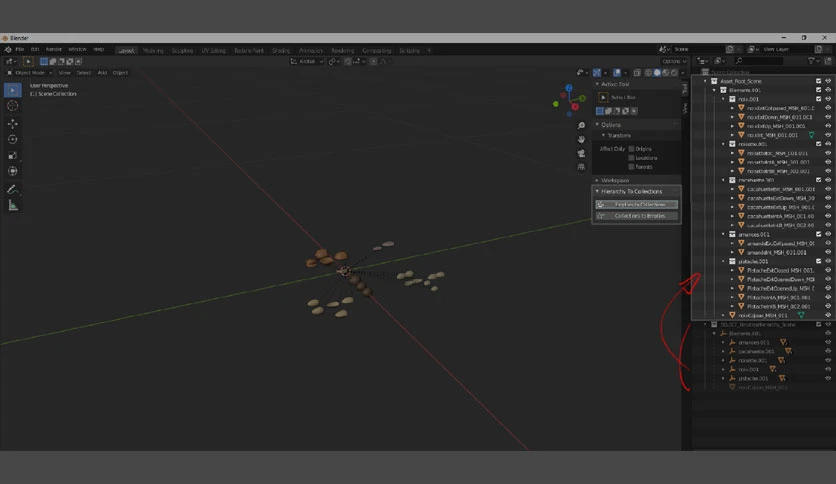836x484 pixels.
Task: Click Collections to Empties button
Action: (x=637, y=216)
